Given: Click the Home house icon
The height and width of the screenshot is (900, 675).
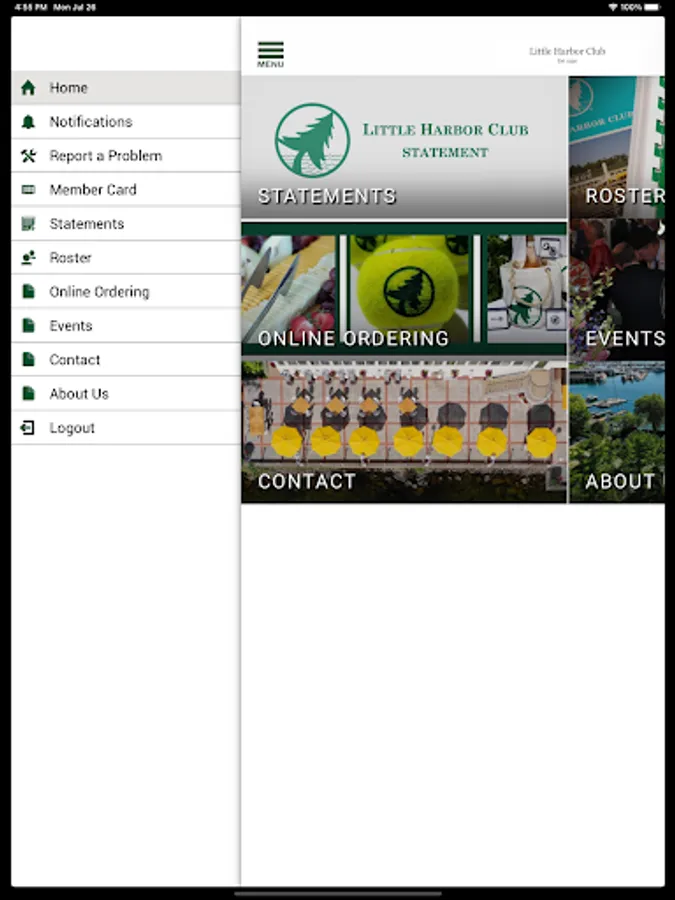Looking at the screenshot, I should coord(28,88).
